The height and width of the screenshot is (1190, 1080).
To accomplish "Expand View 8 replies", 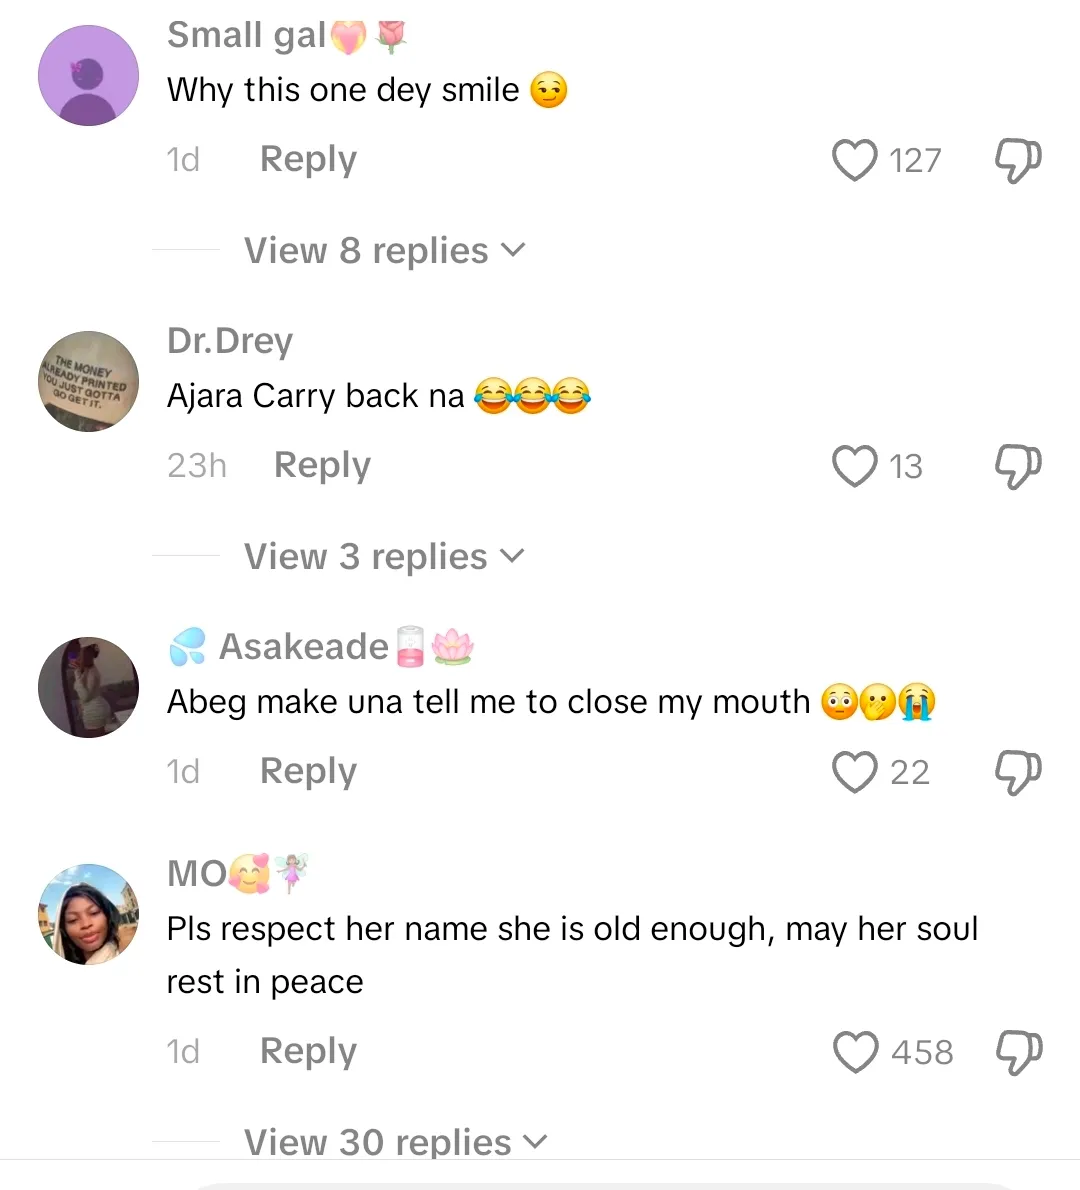I will [384, 251].
